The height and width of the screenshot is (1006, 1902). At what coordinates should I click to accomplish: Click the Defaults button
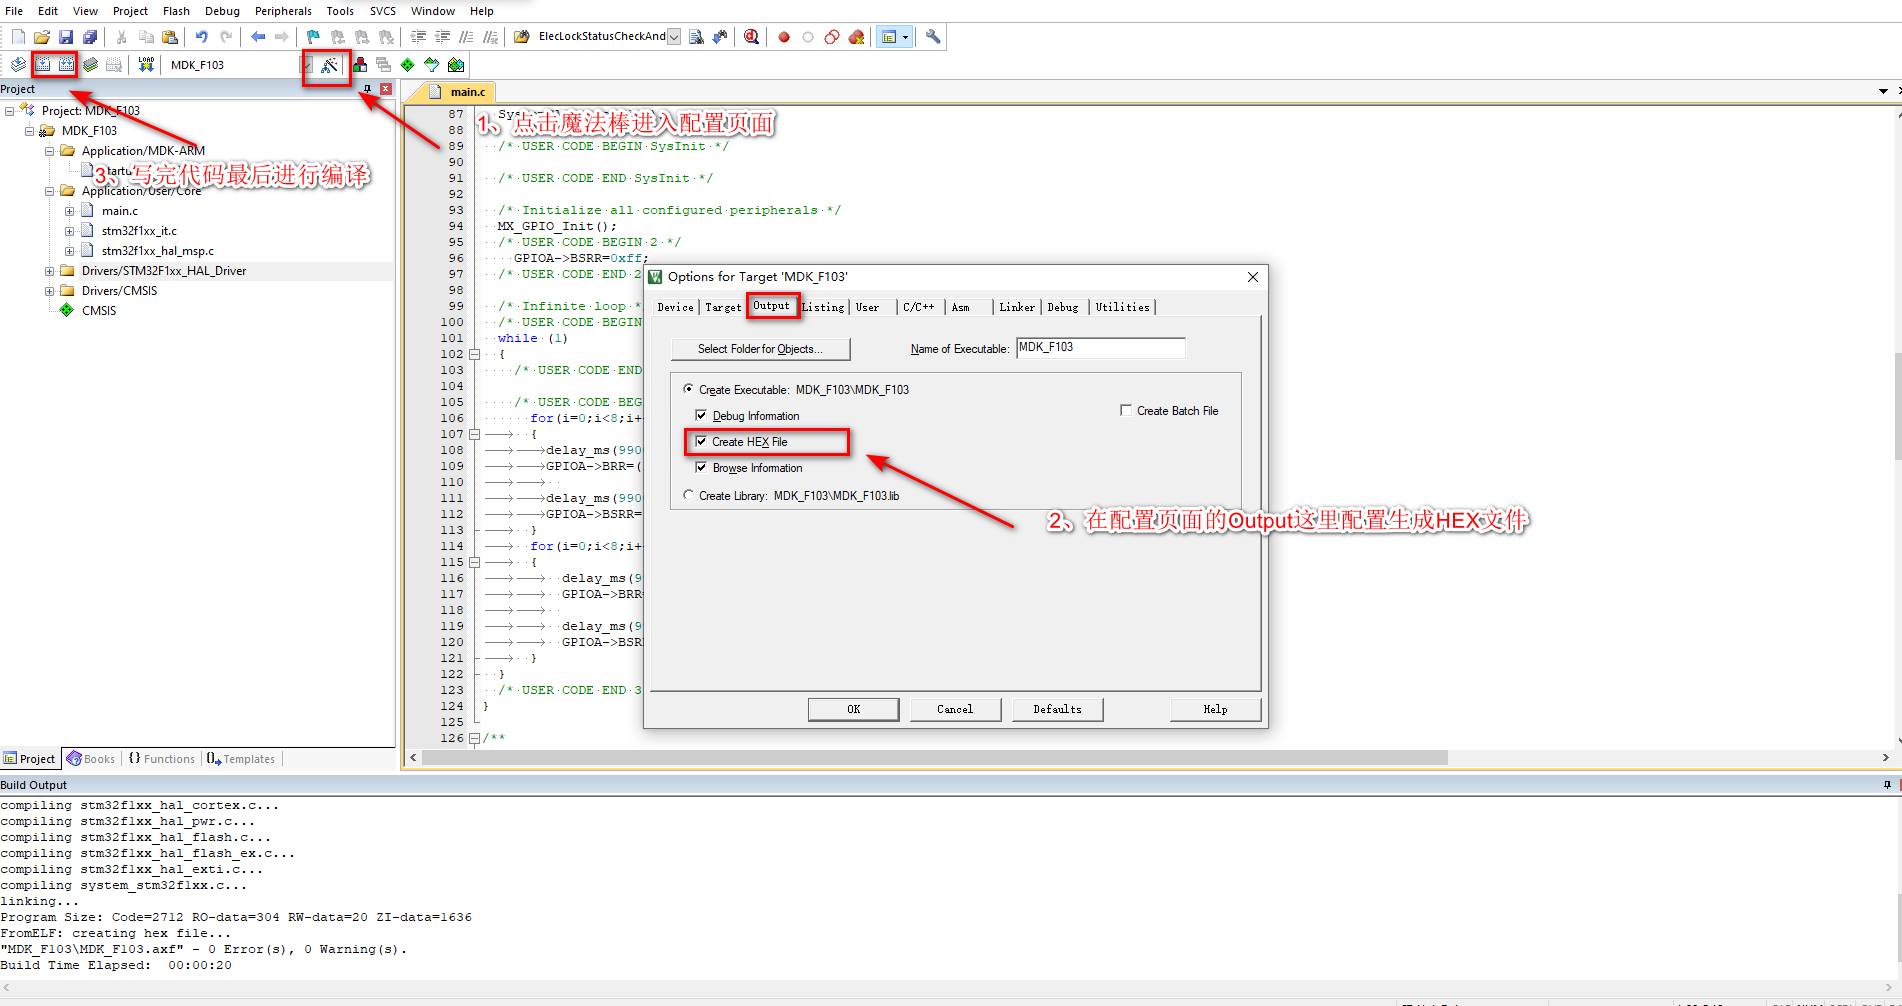[1058, 709]
